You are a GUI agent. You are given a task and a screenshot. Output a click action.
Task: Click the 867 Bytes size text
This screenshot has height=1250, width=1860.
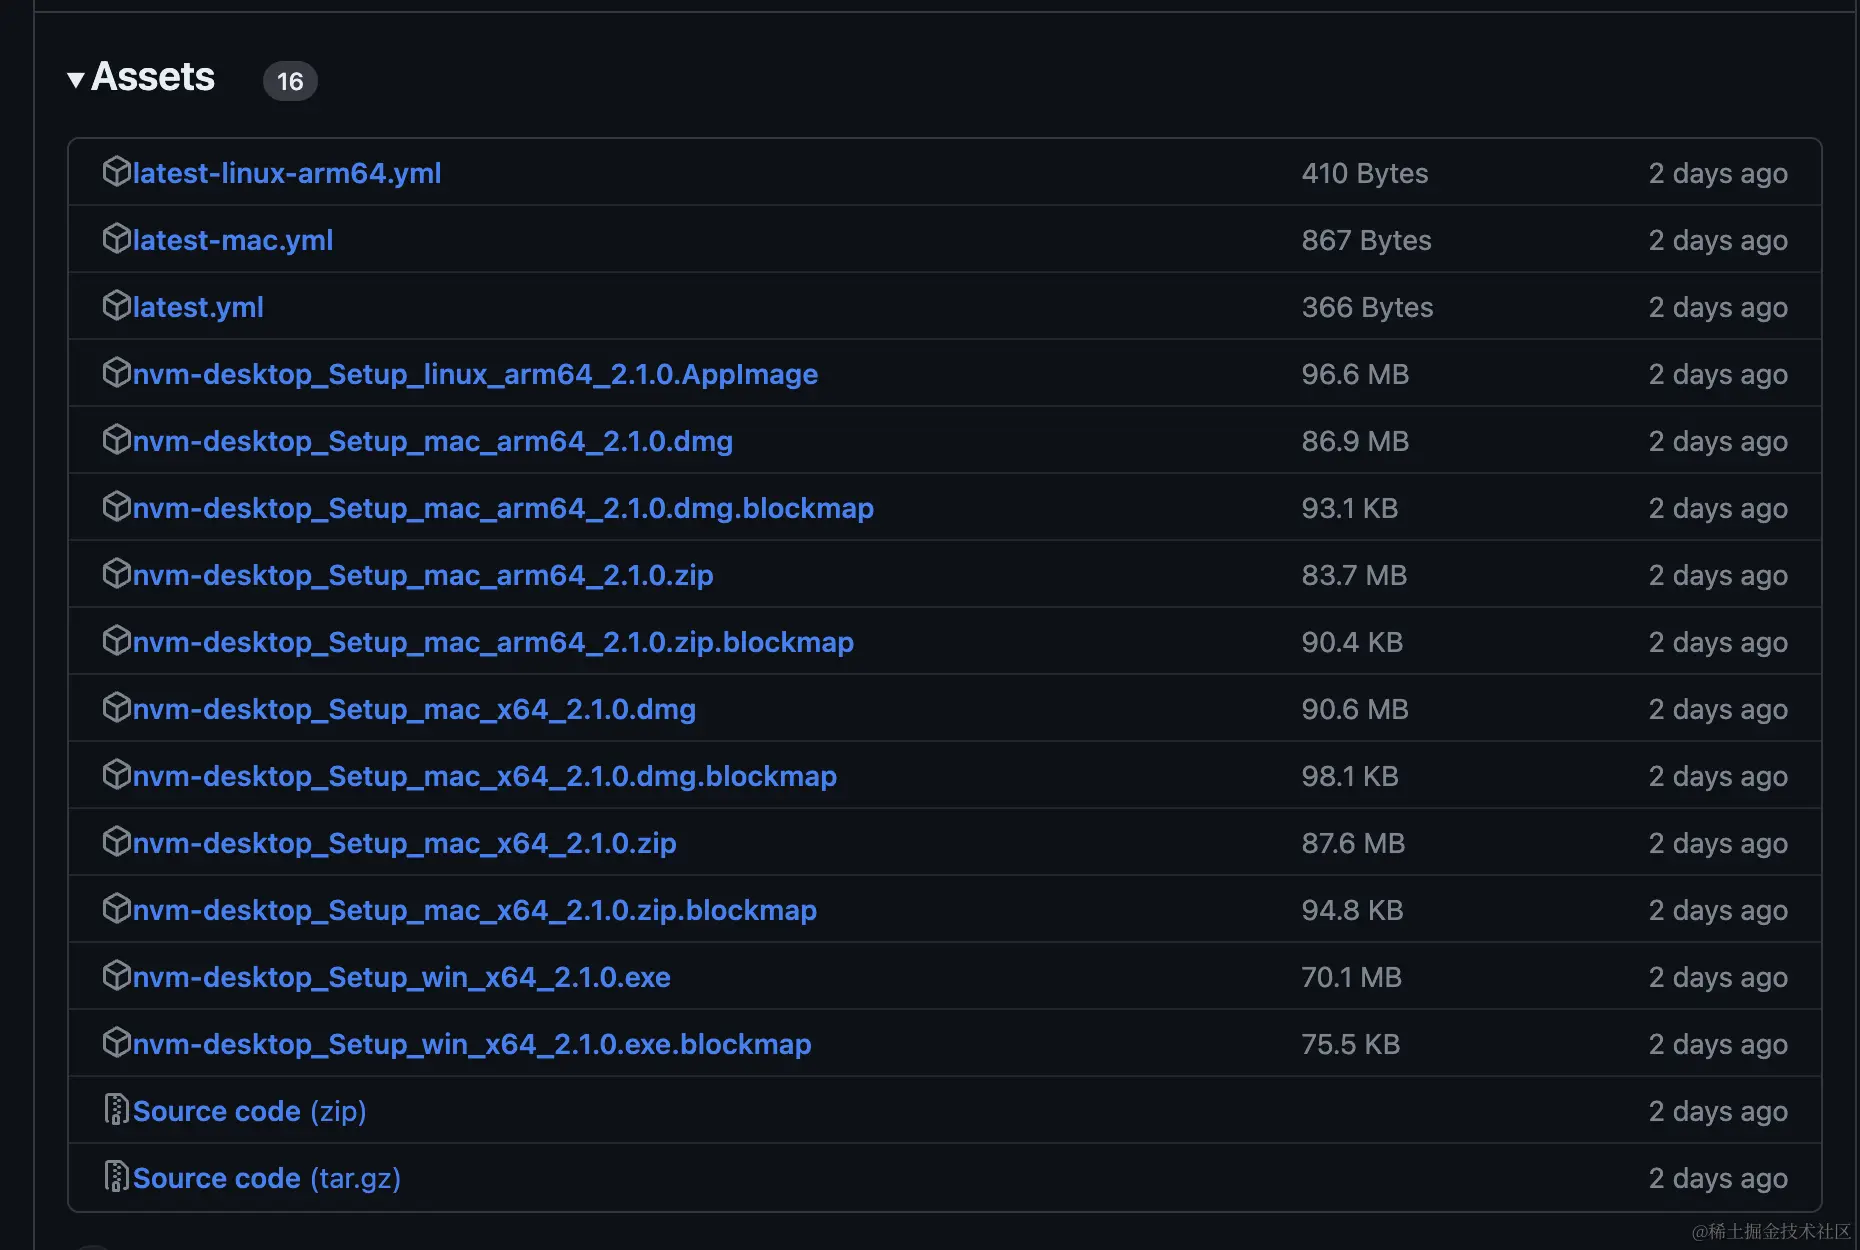click(1367, 240)
